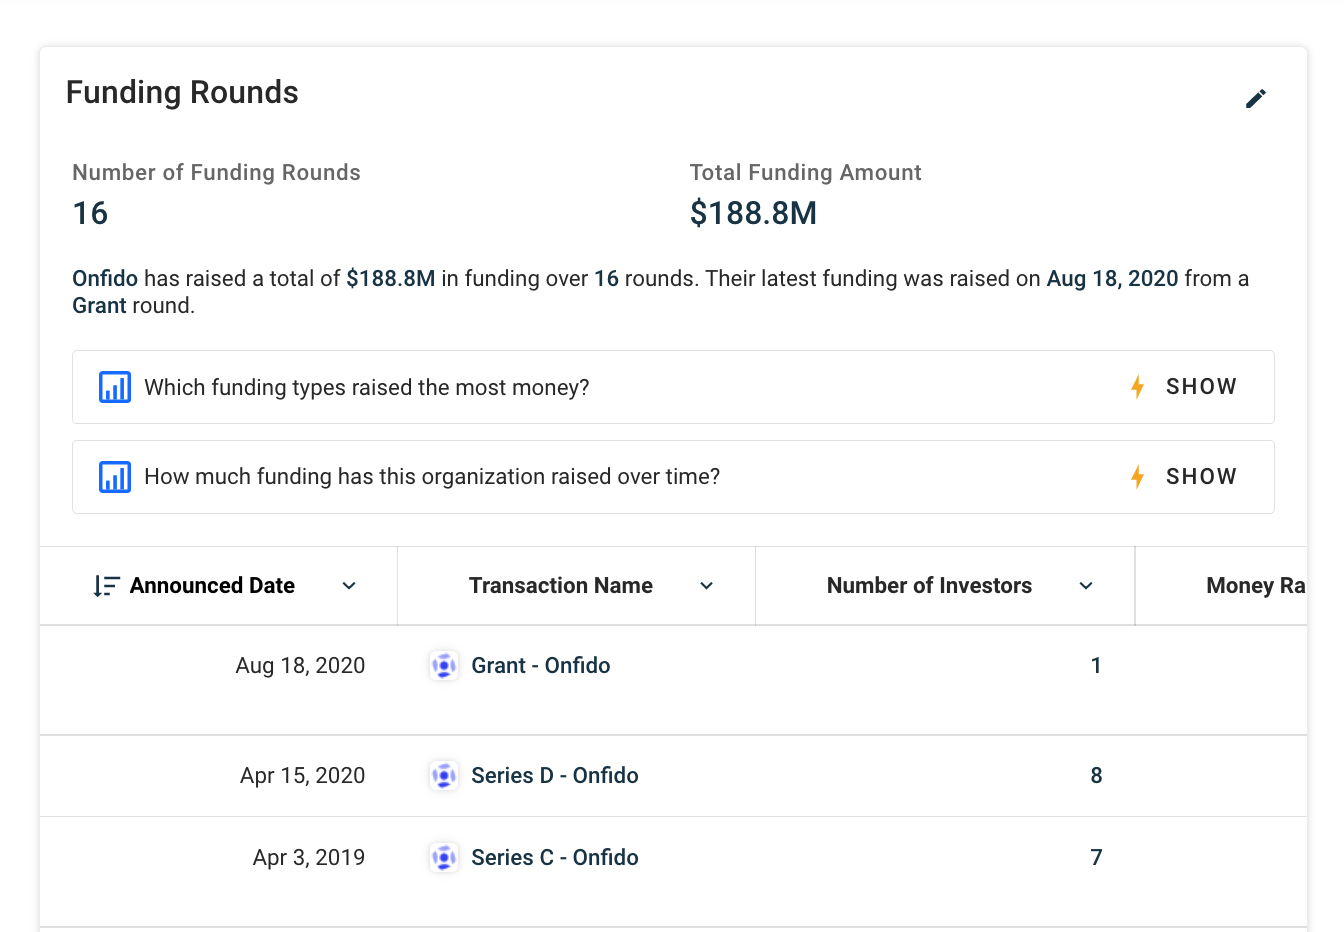The width and height of the screenshot is (1344, 932).
Task: Click the Grant link in summary sentence
Action: (99, 305)
